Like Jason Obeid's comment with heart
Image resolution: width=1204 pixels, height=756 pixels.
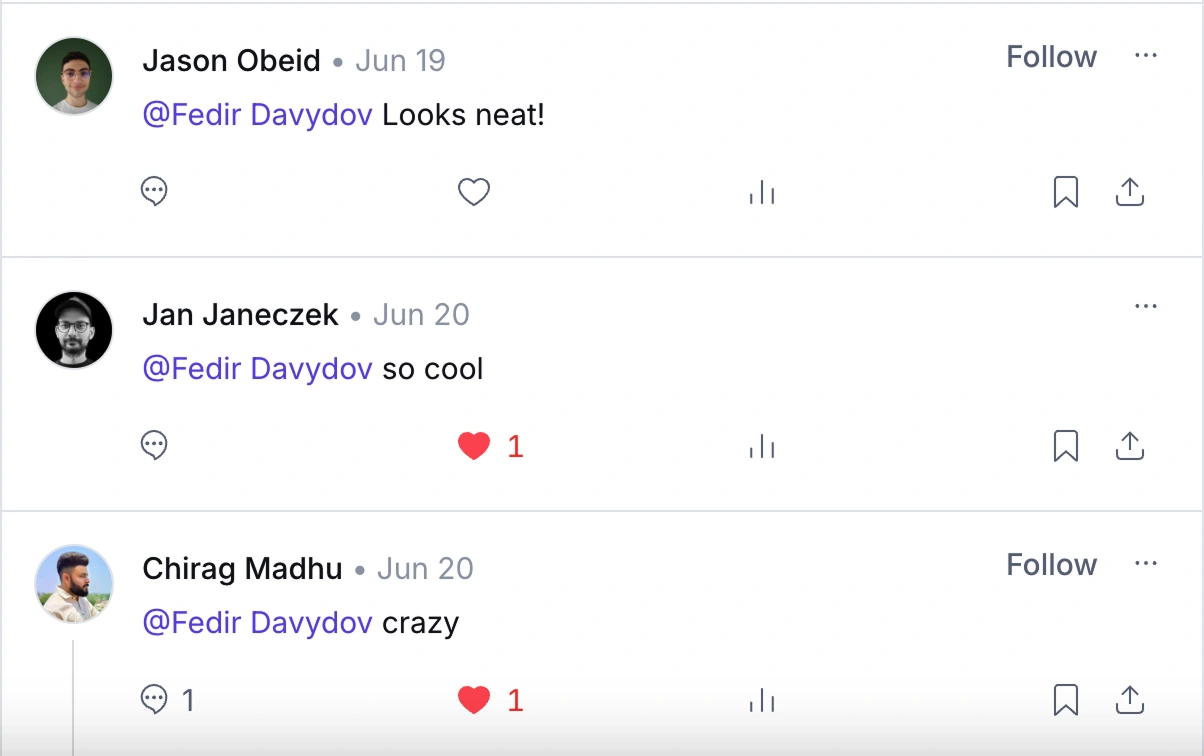coord(474,191)
